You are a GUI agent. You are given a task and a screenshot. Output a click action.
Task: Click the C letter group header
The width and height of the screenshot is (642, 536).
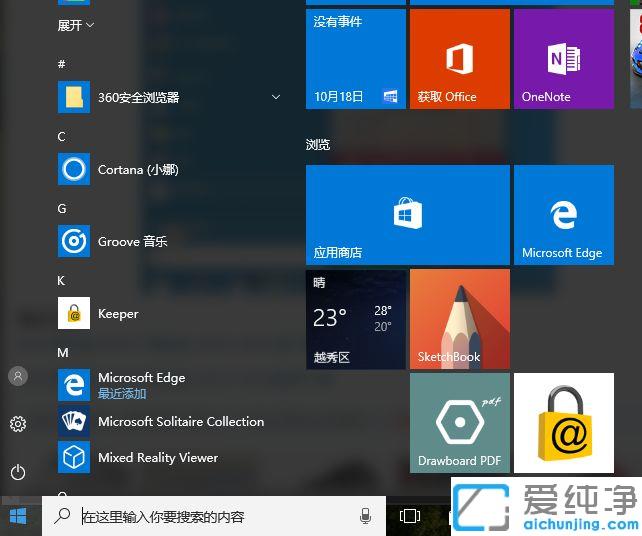tap(61, 136)
